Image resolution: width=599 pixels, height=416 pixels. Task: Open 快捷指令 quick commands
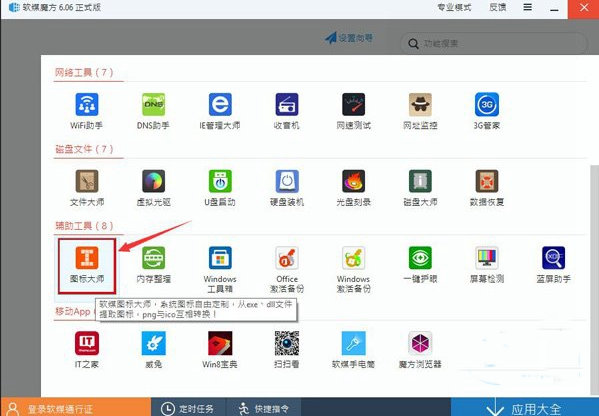tap(264, 407)
